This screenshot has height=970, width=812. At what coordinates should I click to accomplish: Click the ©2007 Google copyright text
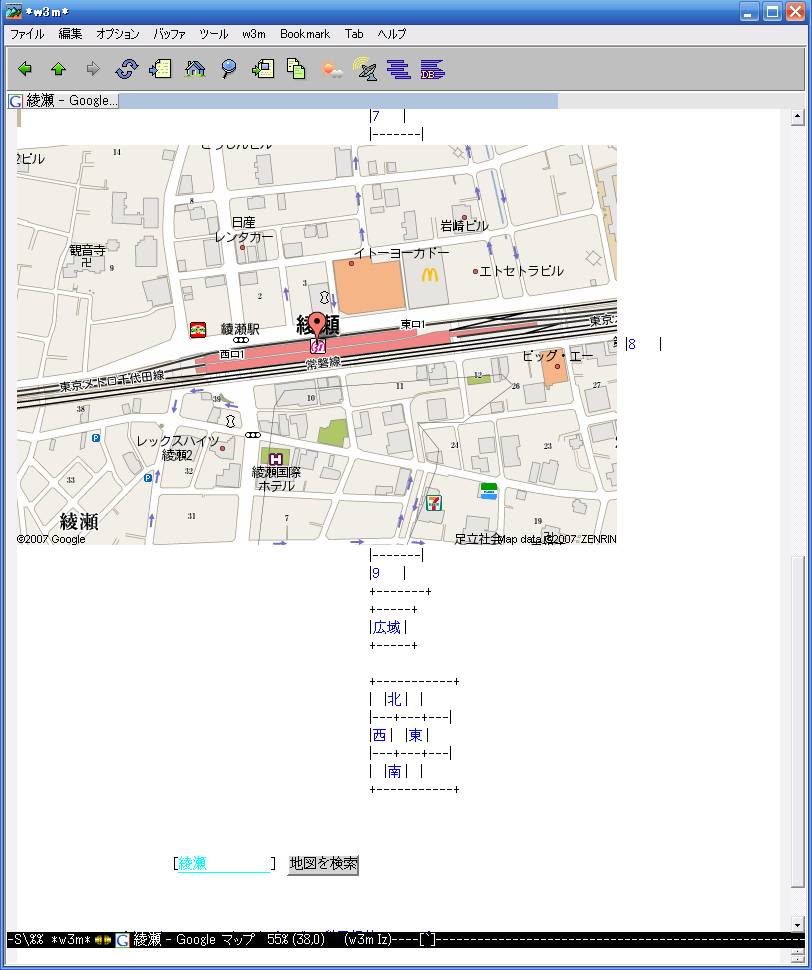click(x=51, y=539)
